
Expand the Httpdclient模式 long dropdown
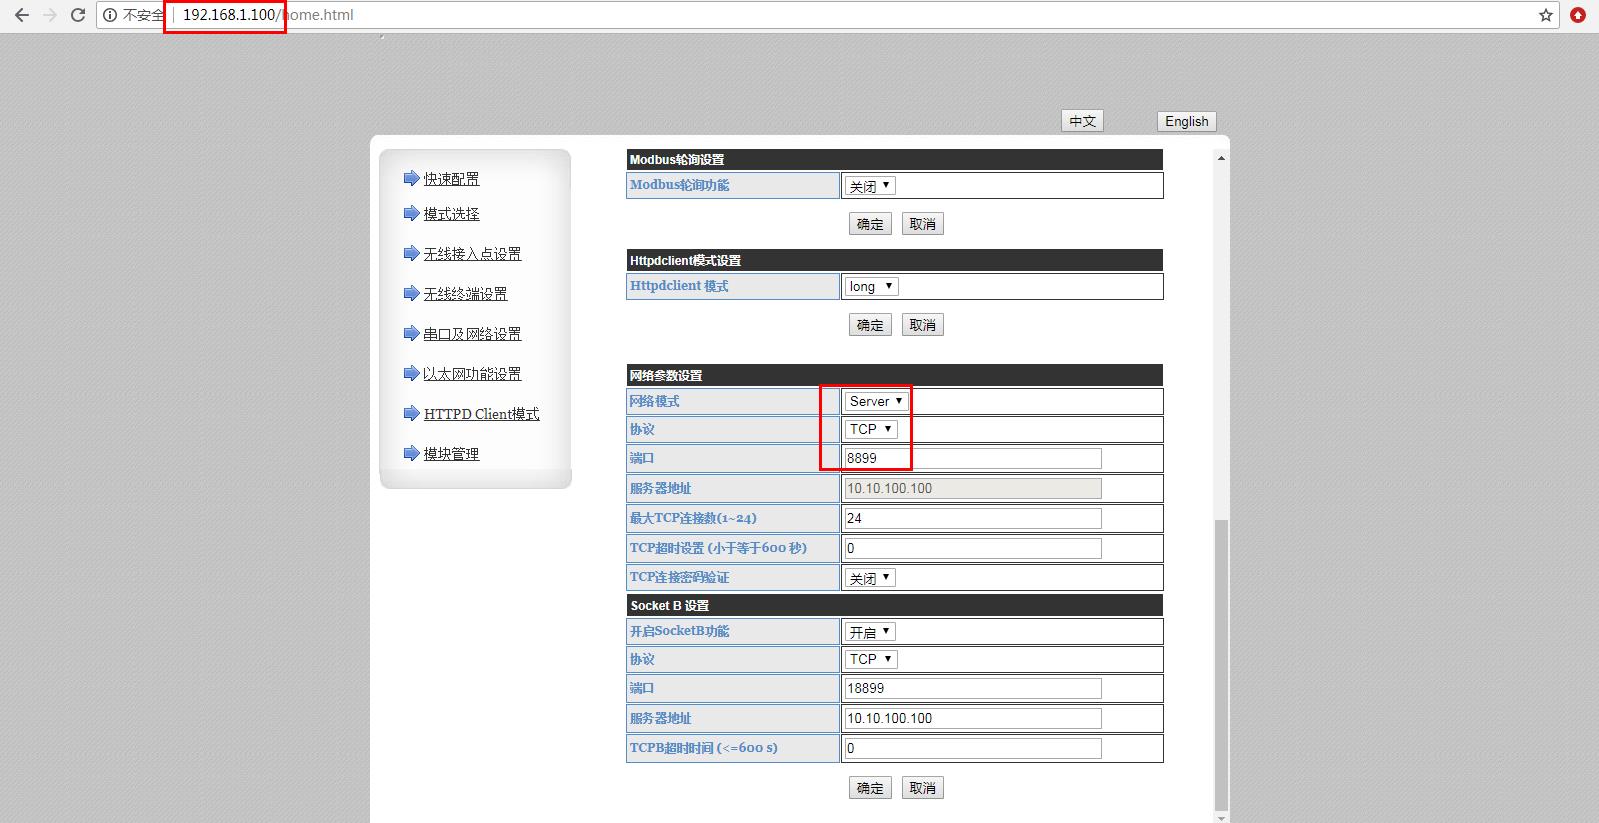[x=872, y=286]
